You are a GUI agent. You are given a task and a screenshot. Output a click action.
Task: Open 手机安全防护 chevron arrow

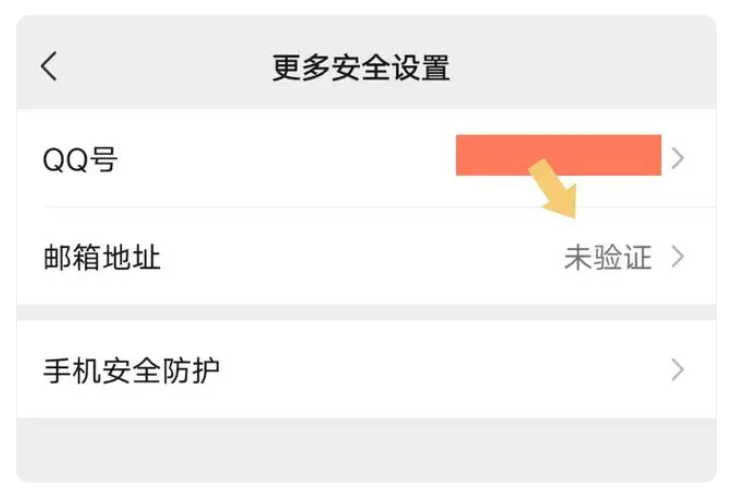pos(678,370)
